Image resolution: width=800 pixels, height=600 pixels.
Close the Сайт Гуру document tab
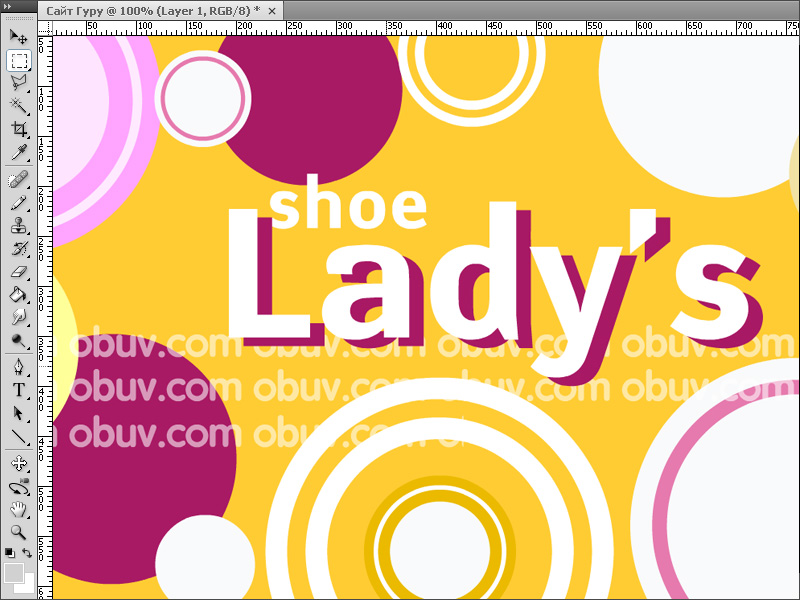(x=272, y=11)
